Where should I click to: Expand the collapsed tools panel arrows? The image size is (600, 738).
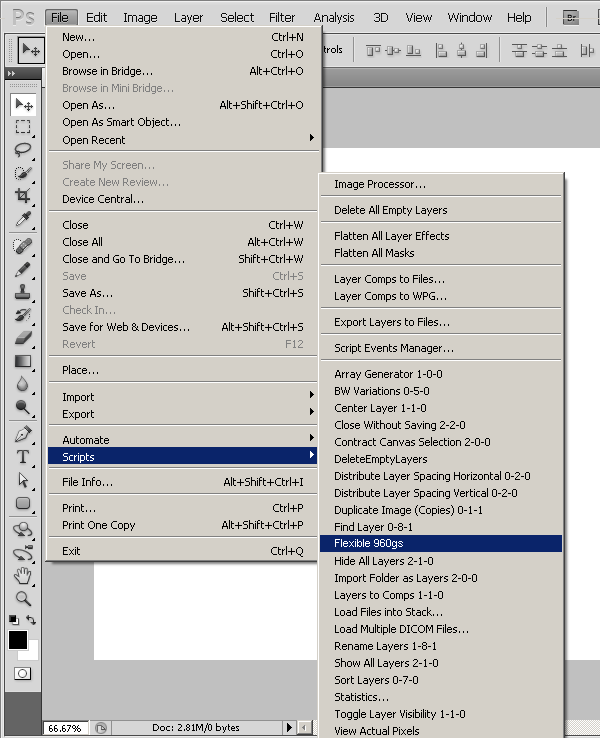[x=12, y=73]
